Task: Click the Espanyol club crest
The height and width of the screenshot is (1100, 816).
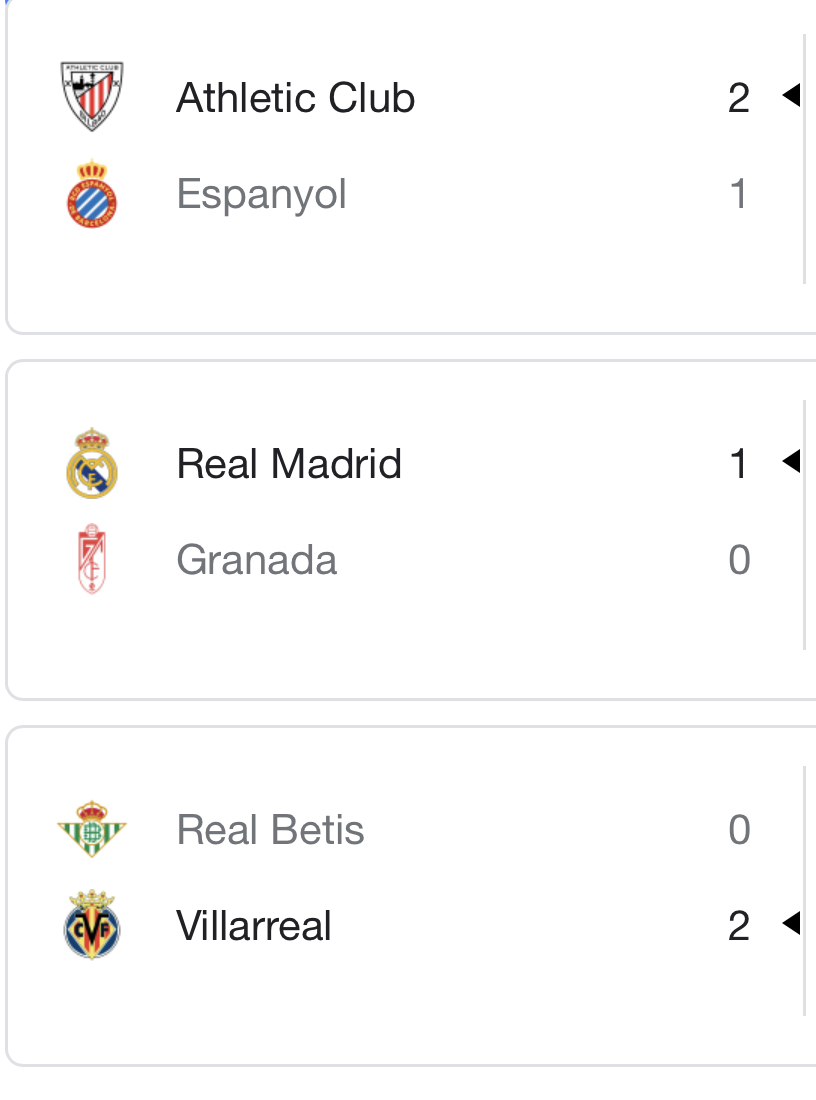Action: (x=92, y=193)
